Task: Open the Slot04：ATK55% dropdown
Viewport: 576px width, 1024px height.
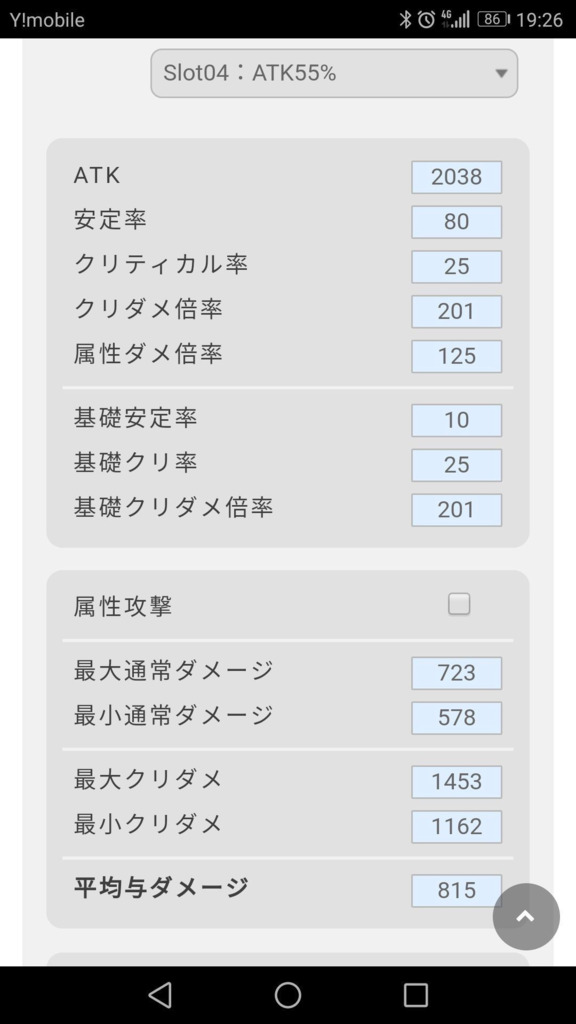Action: pyautogui.click(x=334, y=73)
